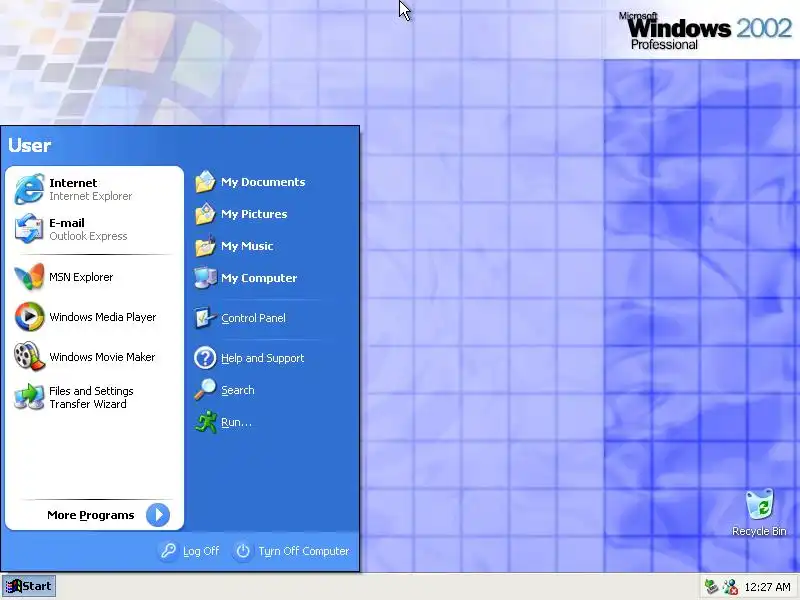Click the Help and Support question mark icon
The width and height of the screenshot is (800, 600).
(x=205, y=358)
